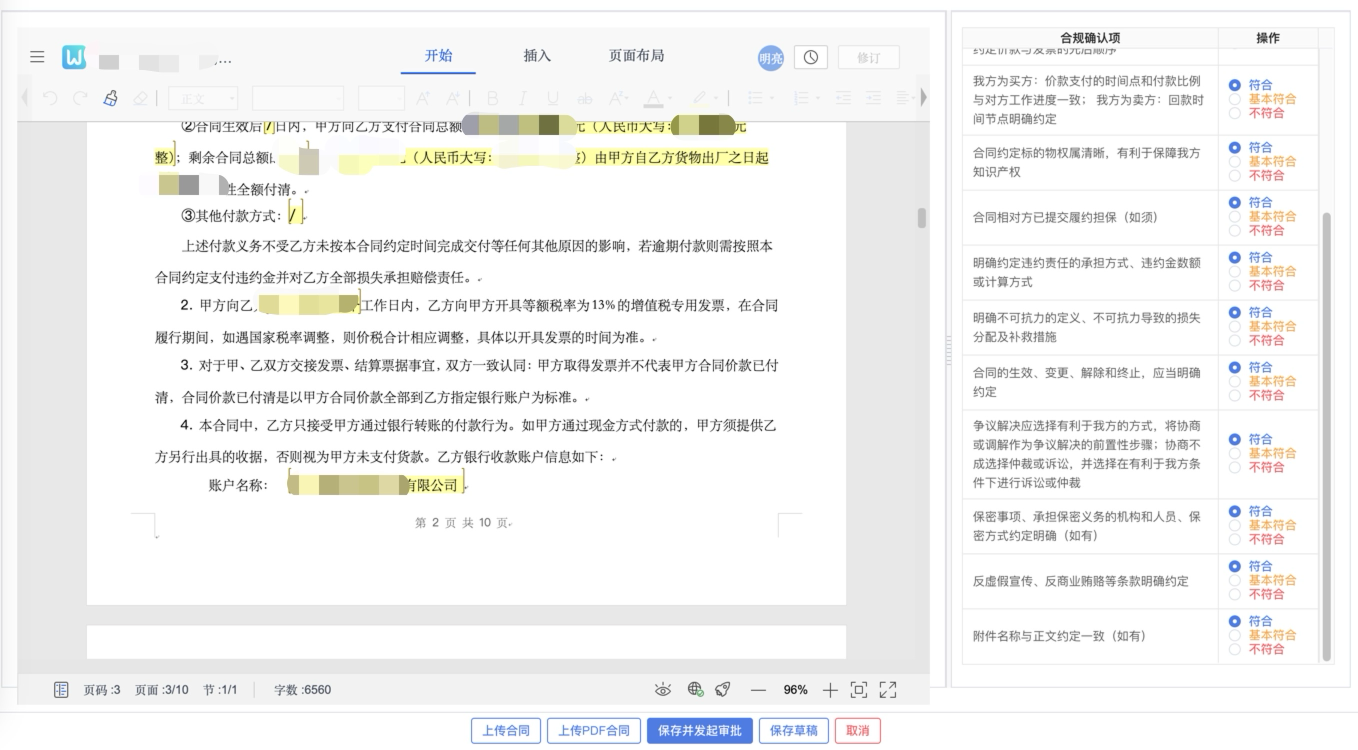Zoom in with the plus icon

(x=830, y=689)
